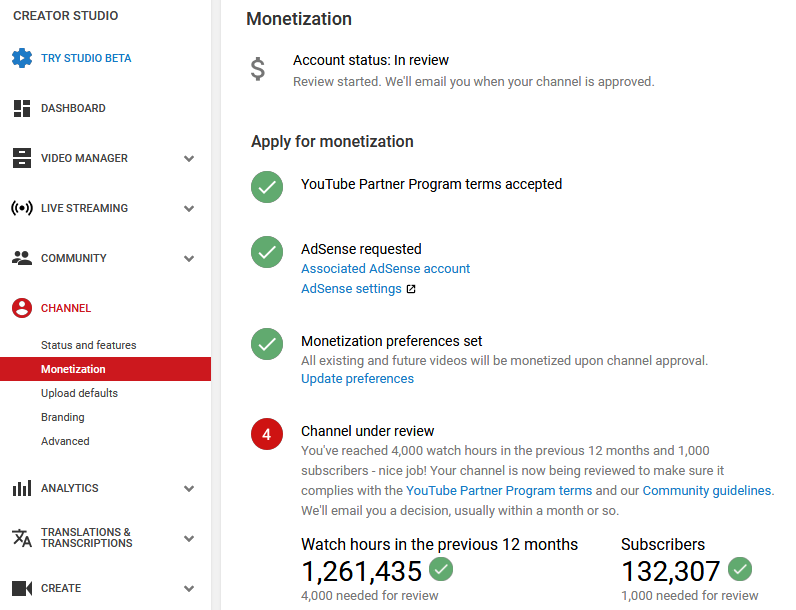Click the Apply for monetization heading
The width and height of the screenshot is (796, 610).
pyautogui.click(x=332, y=142)
